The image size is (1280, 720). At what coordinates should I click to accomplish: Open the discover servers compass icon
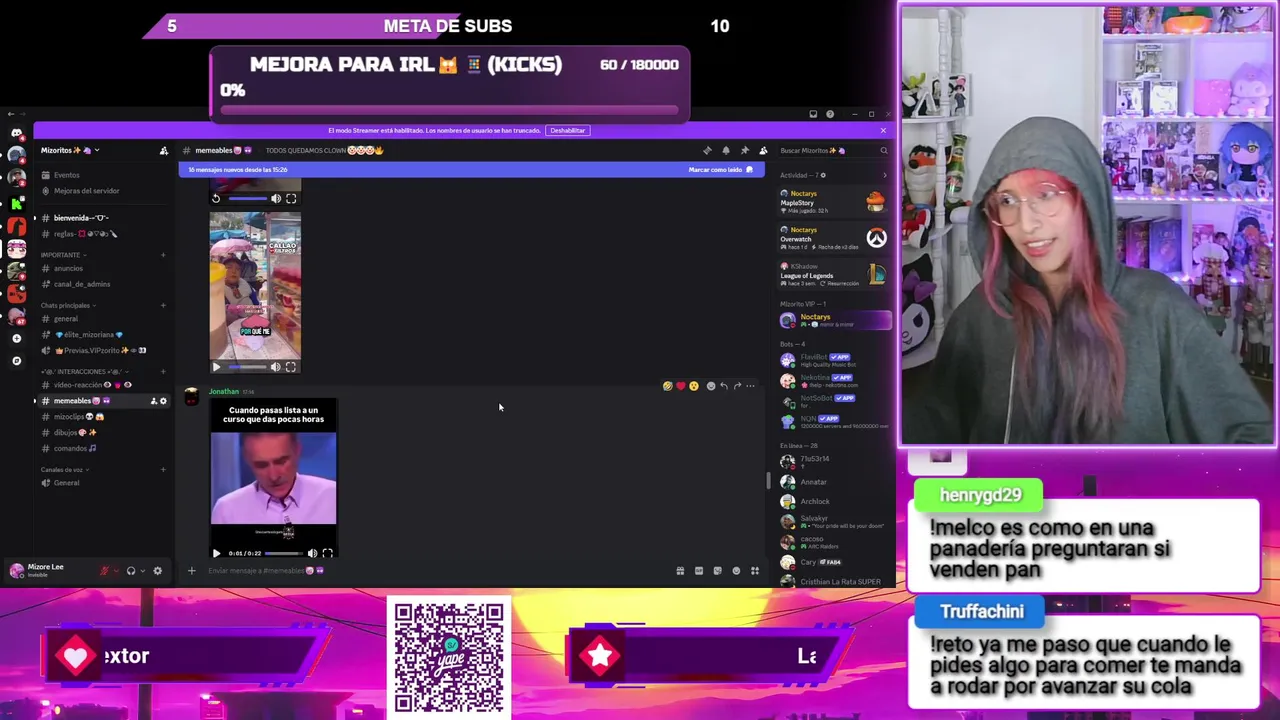pos(16,360)
